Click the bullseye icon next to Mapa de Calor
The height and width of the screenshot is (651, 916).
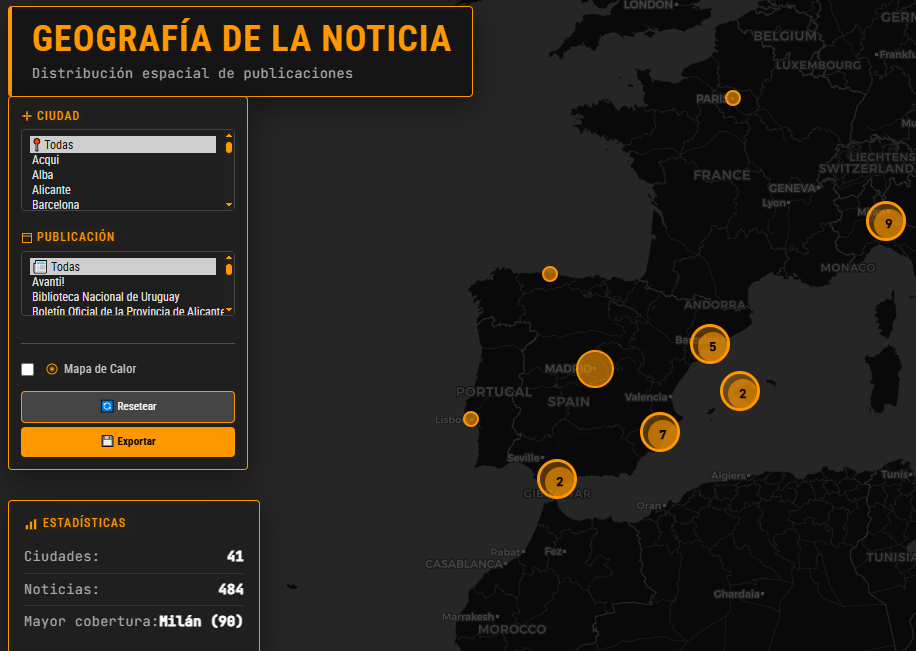pyautogui.click(x=51, y=369)
